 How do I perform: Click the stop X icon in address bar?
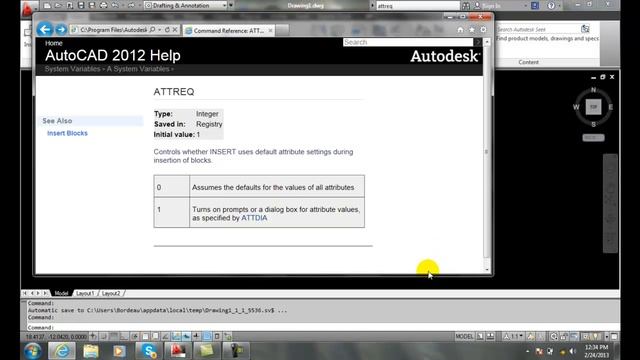(x=175, y=29)
